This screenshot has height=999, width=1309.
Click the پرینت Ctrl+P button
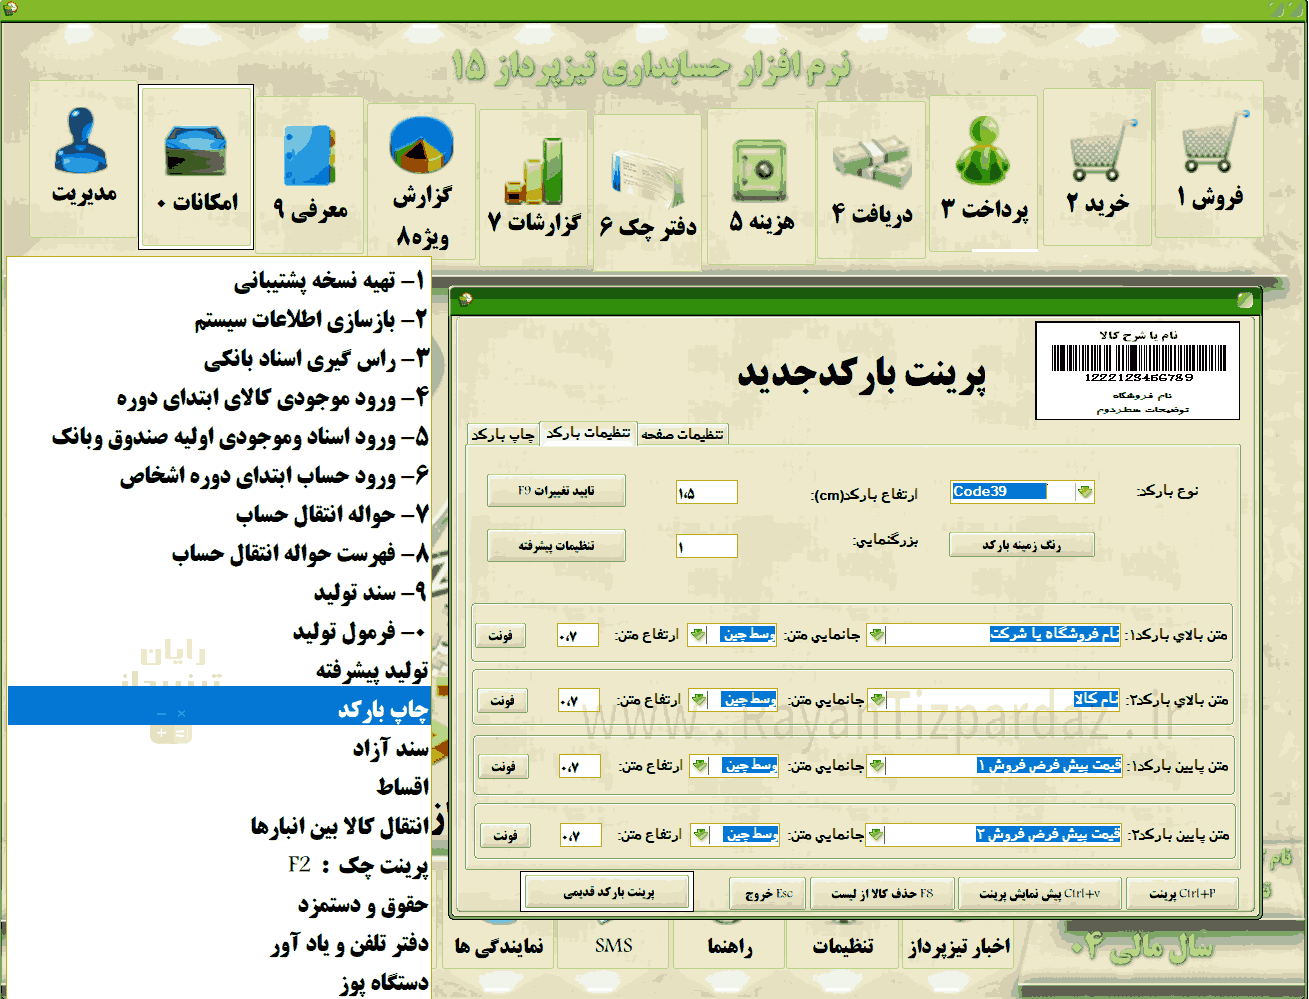coord(1182,894)
